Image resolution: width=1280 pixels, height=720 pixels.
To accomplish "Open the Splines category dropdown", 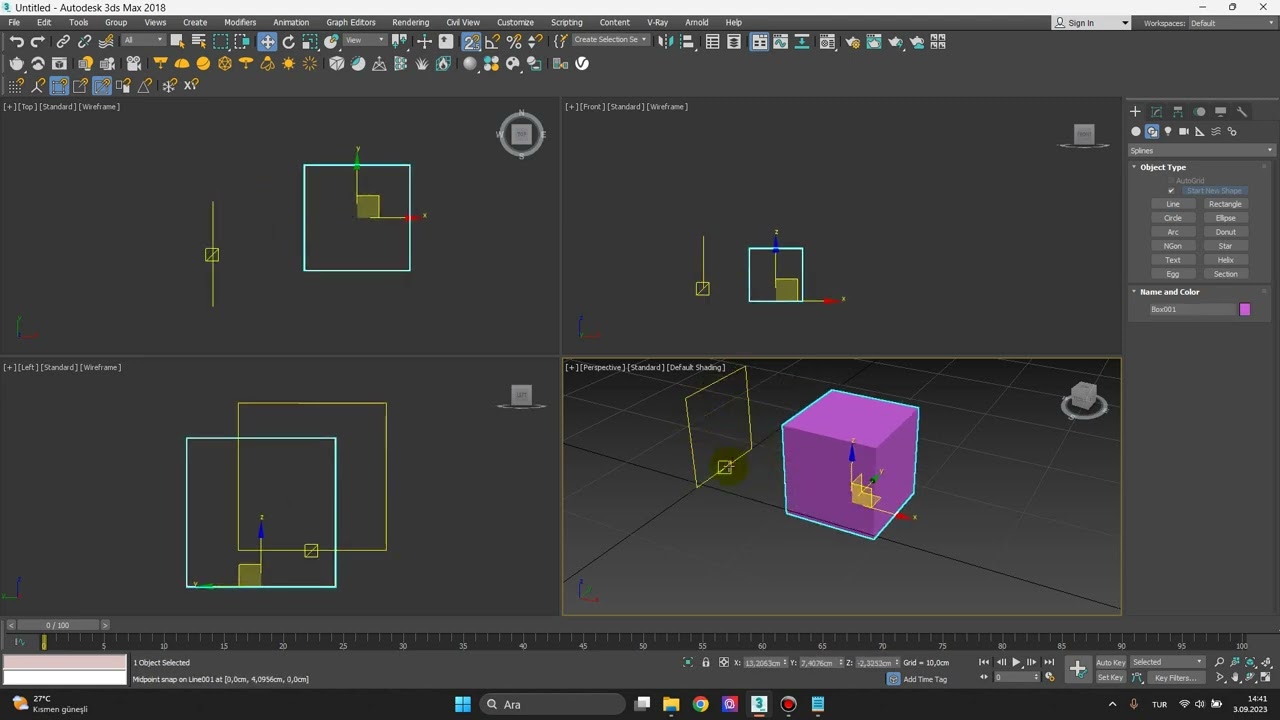I will [1201, 150].
